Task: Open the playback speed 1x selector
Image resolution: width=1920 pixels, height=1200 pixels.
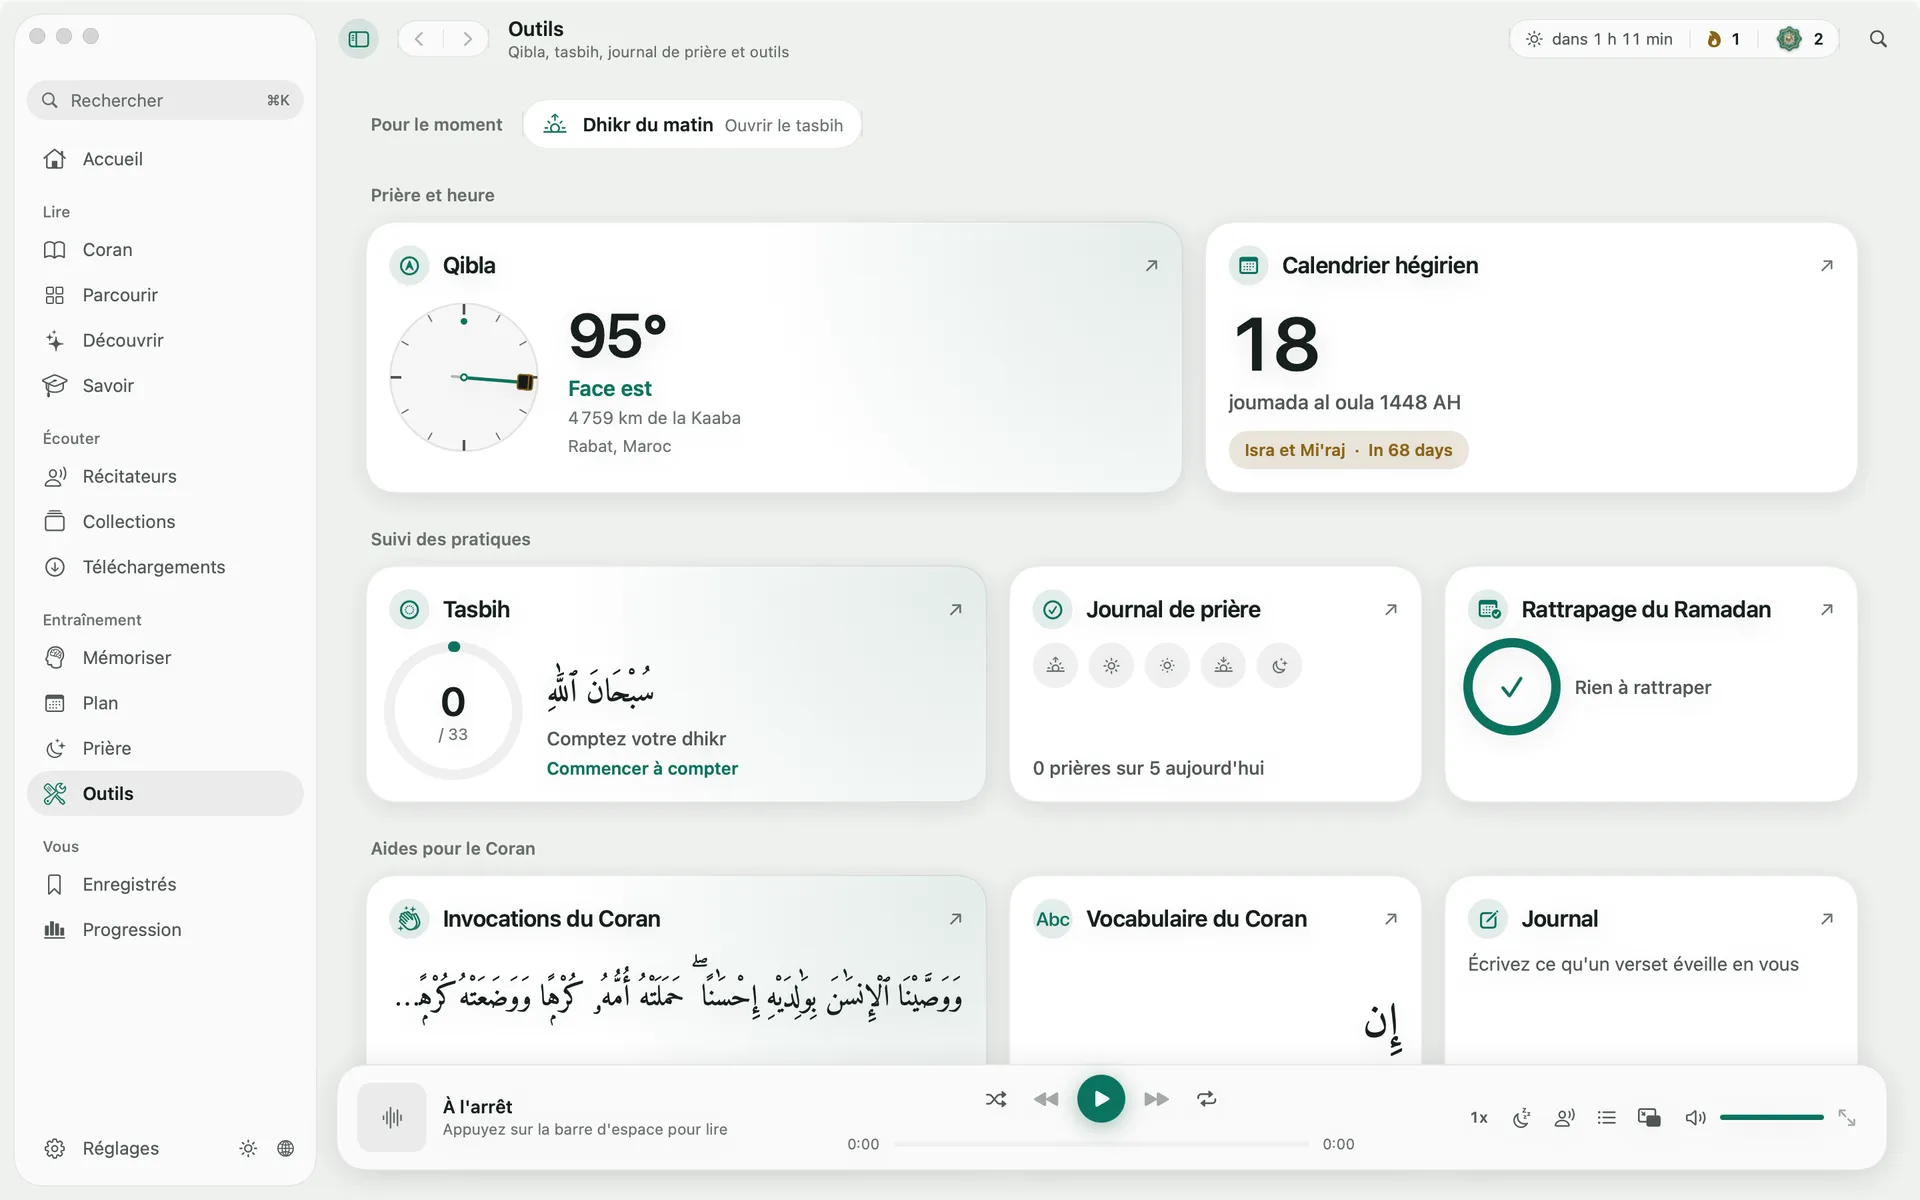Action: click(1479, 1117)
